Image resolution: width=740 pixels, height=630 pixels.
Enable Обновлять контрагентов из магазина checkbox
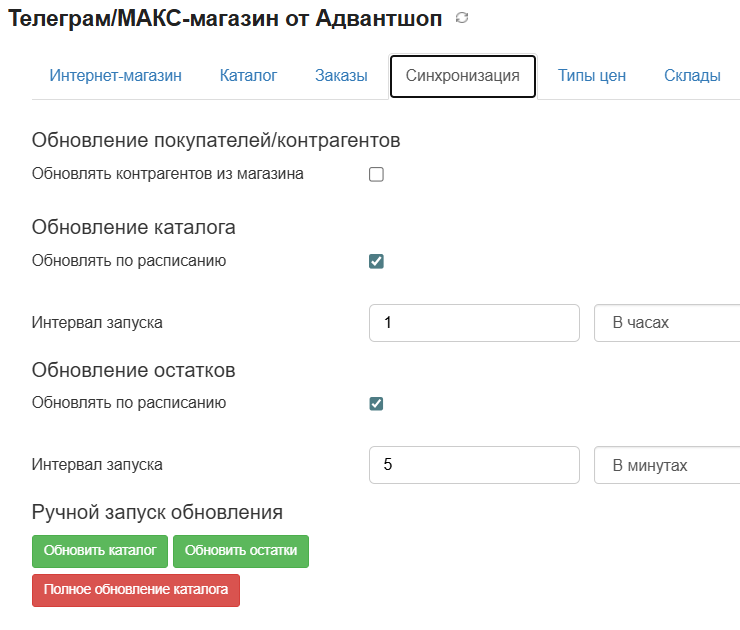[x=376, y=174]
